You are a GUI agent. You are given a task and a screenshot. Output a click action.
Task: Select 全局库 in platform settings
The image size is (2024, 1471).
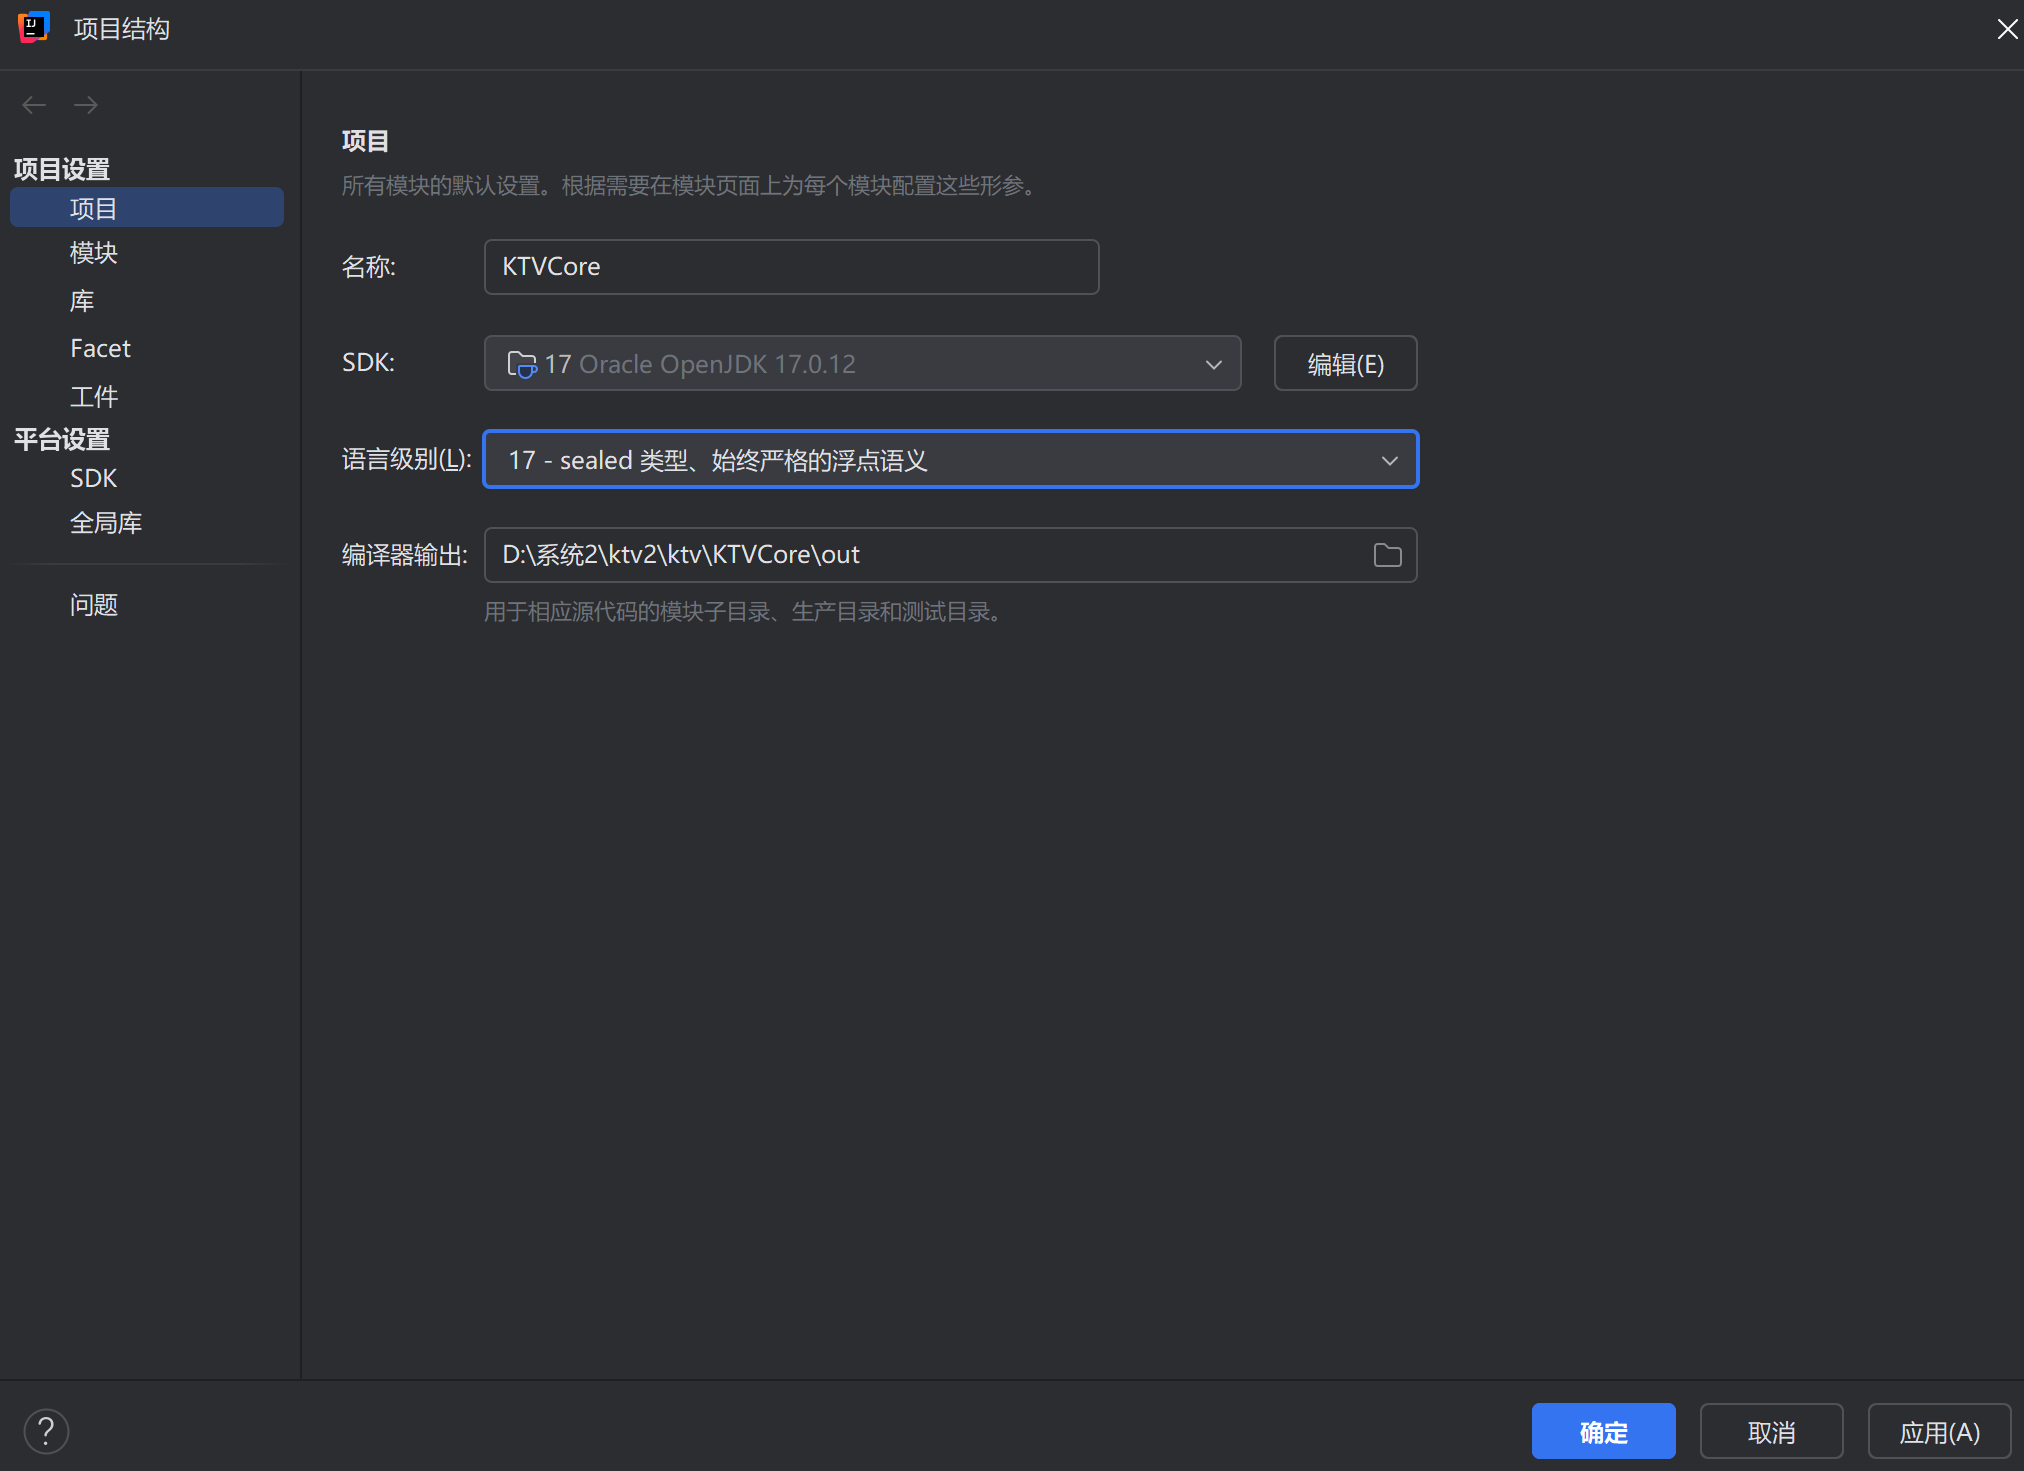[x=106, y=523]
